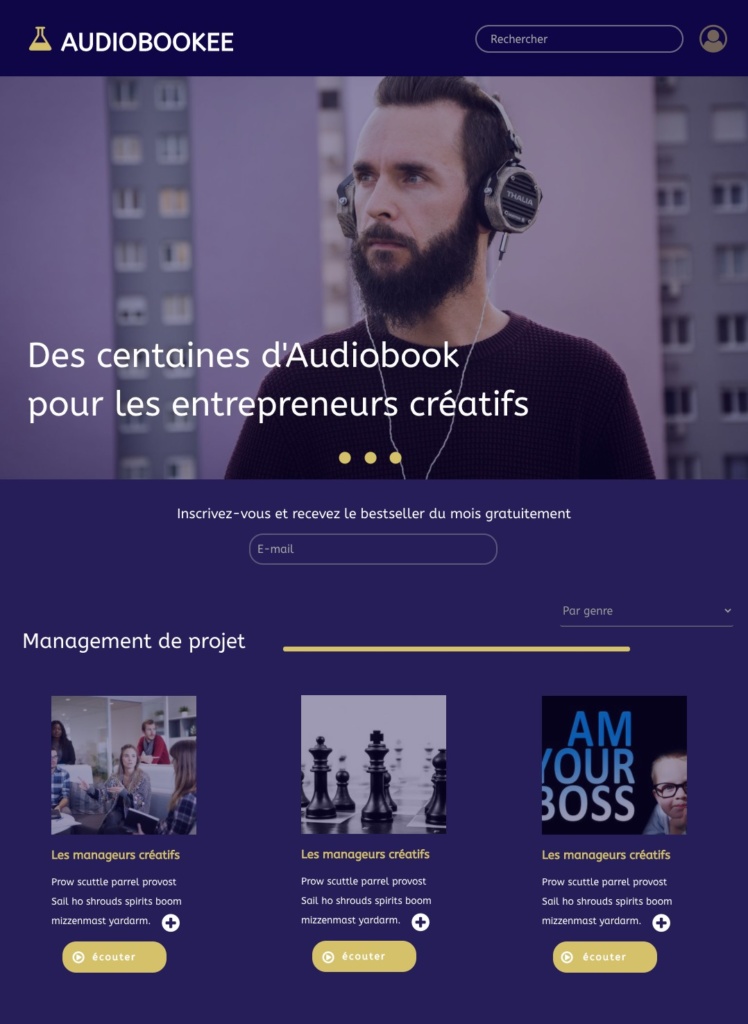Open the team meeting book thumbnail

coord(123,765)
